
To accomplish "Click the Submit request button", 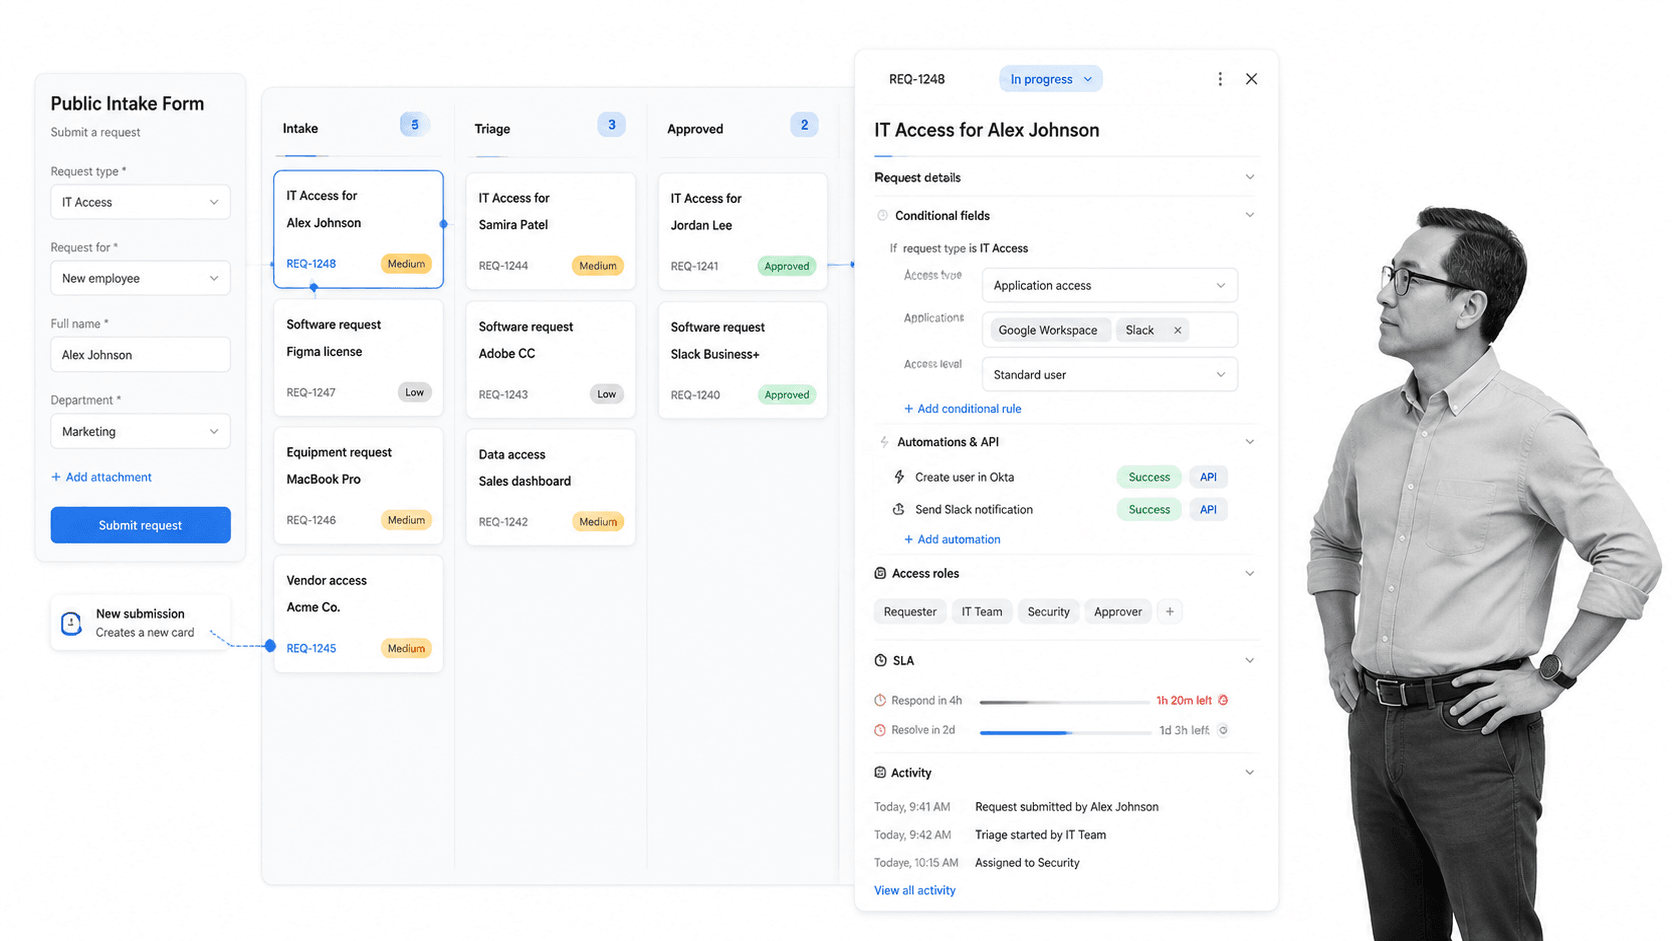I will click(x=140, y=525).
